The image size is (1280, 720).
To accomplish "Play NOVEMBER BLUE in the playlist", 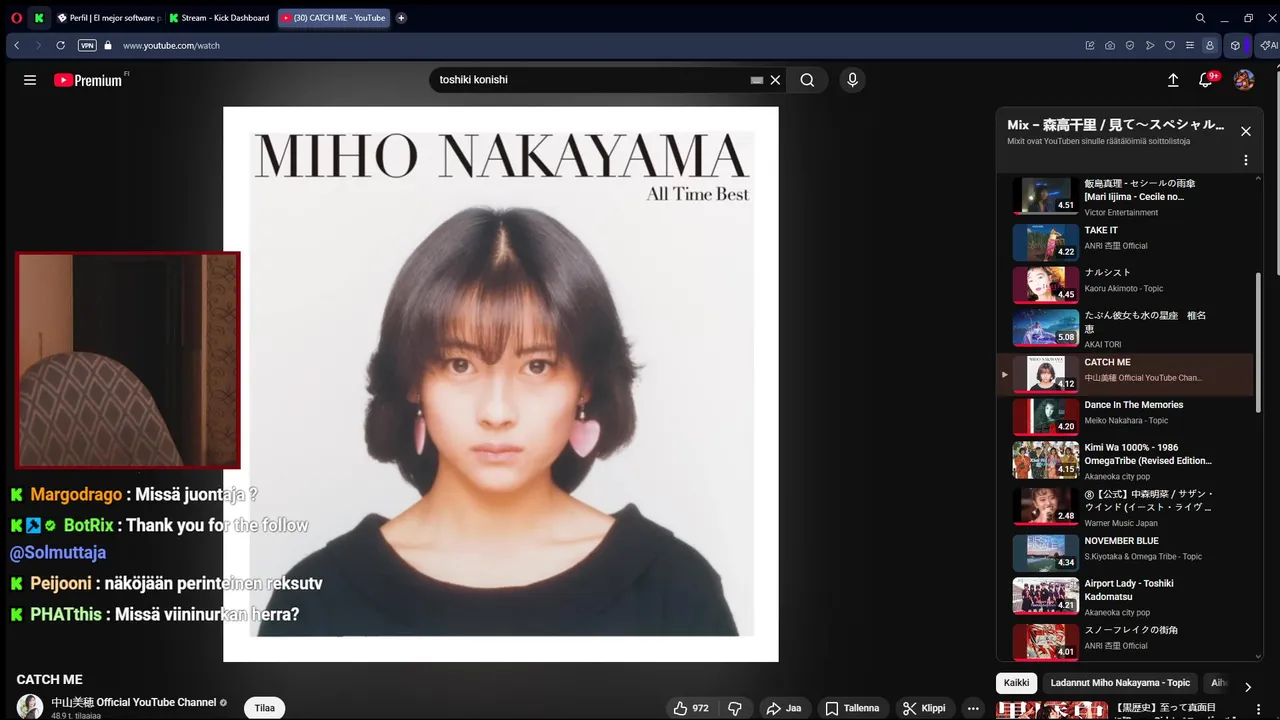I will click(x=1126, y=552).
